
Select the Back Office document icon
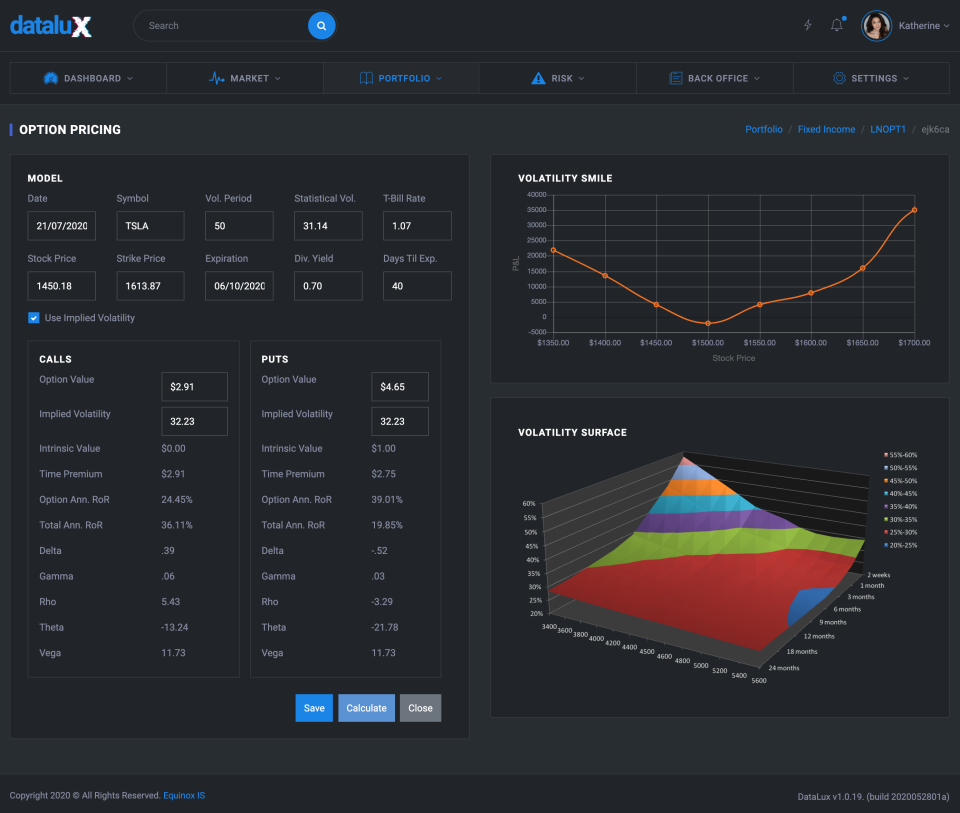coord(676,77)
